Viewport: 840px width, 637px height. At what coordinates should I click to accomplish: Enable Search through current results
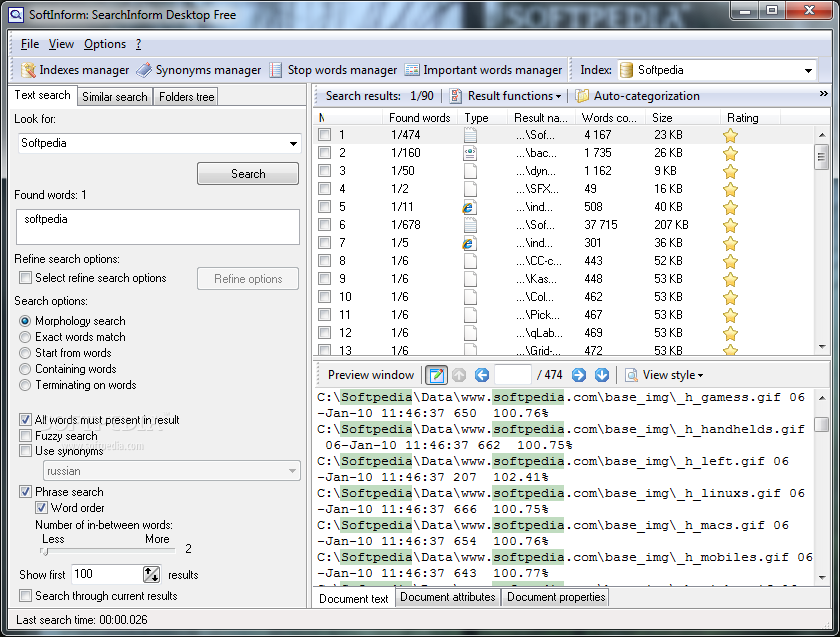(x=25, y=595)
